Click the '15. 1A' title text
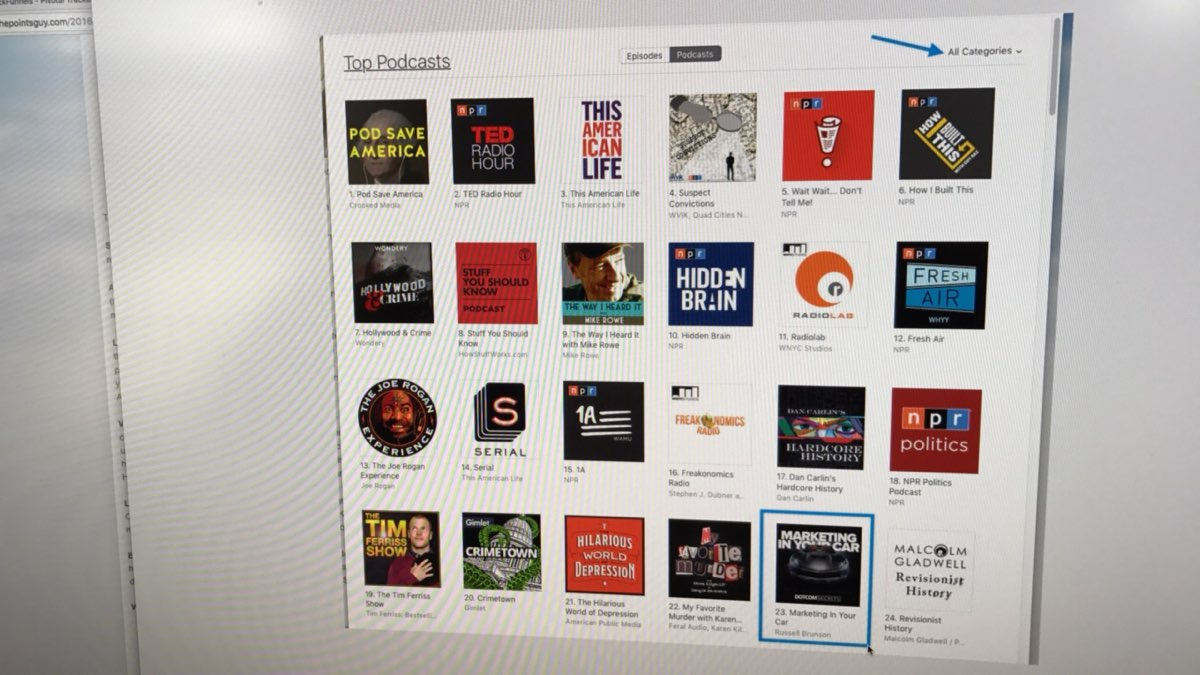The height and width of the screenshot is (675, 1200). [574, 468]
